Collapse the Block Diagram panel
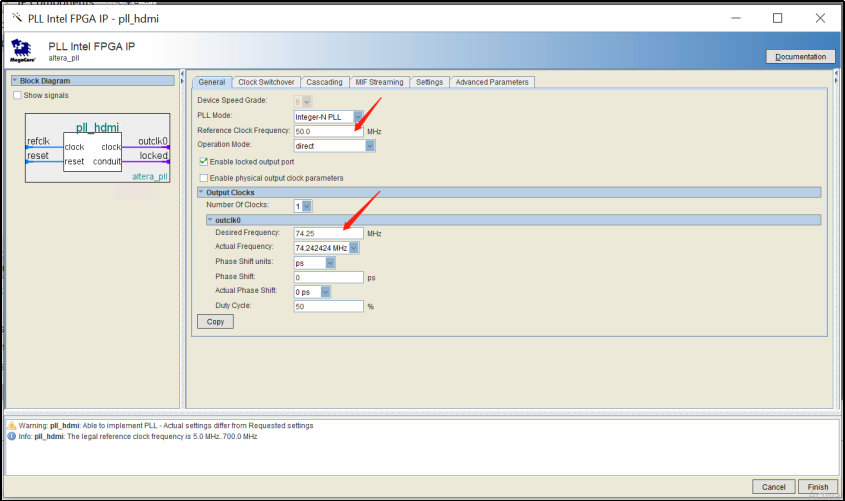 point(15,80)
